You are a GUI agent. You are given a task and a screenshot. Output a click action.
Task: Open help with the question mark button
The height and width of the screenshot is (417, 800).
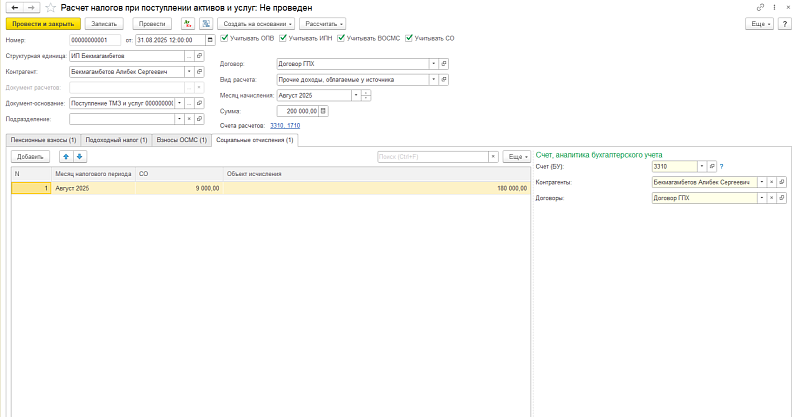[787, 22]
